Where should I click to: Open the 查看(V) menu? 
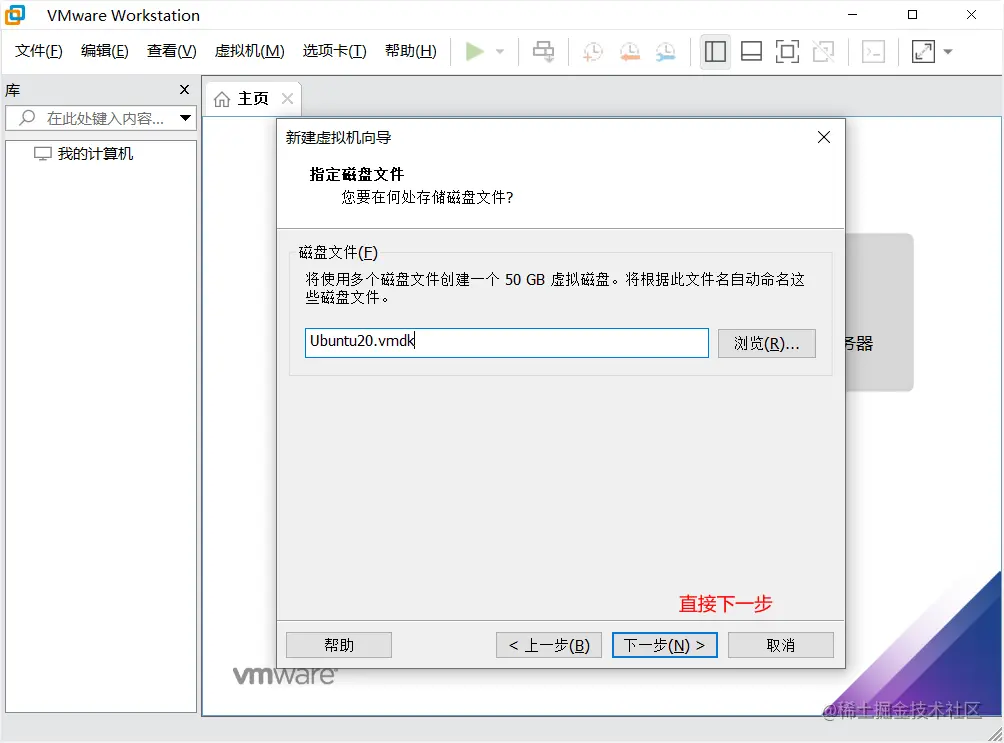pos(172,51)
